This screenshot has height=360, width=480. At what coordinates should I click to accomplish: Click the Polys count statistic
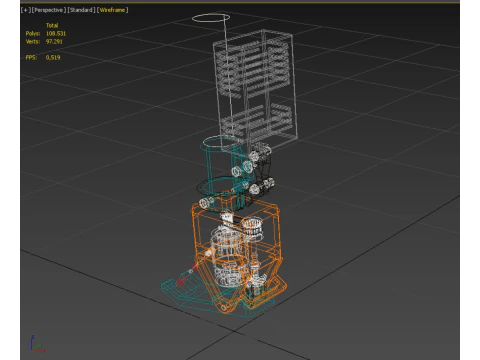(46, 33)
